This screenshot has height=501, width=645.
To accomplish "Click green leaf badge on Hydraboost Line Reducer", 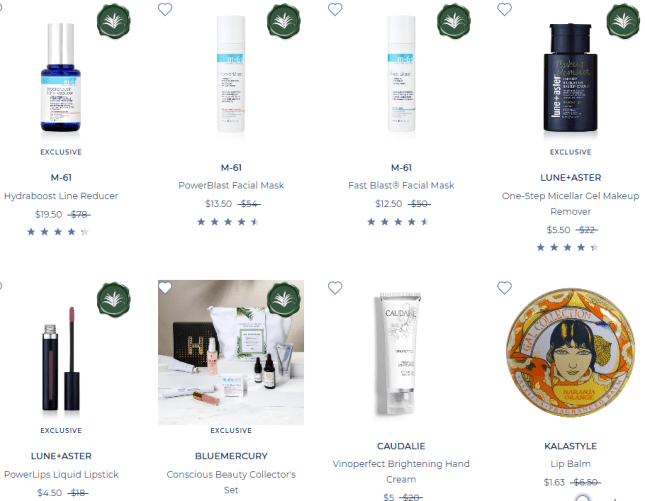I will coord(114,21).
